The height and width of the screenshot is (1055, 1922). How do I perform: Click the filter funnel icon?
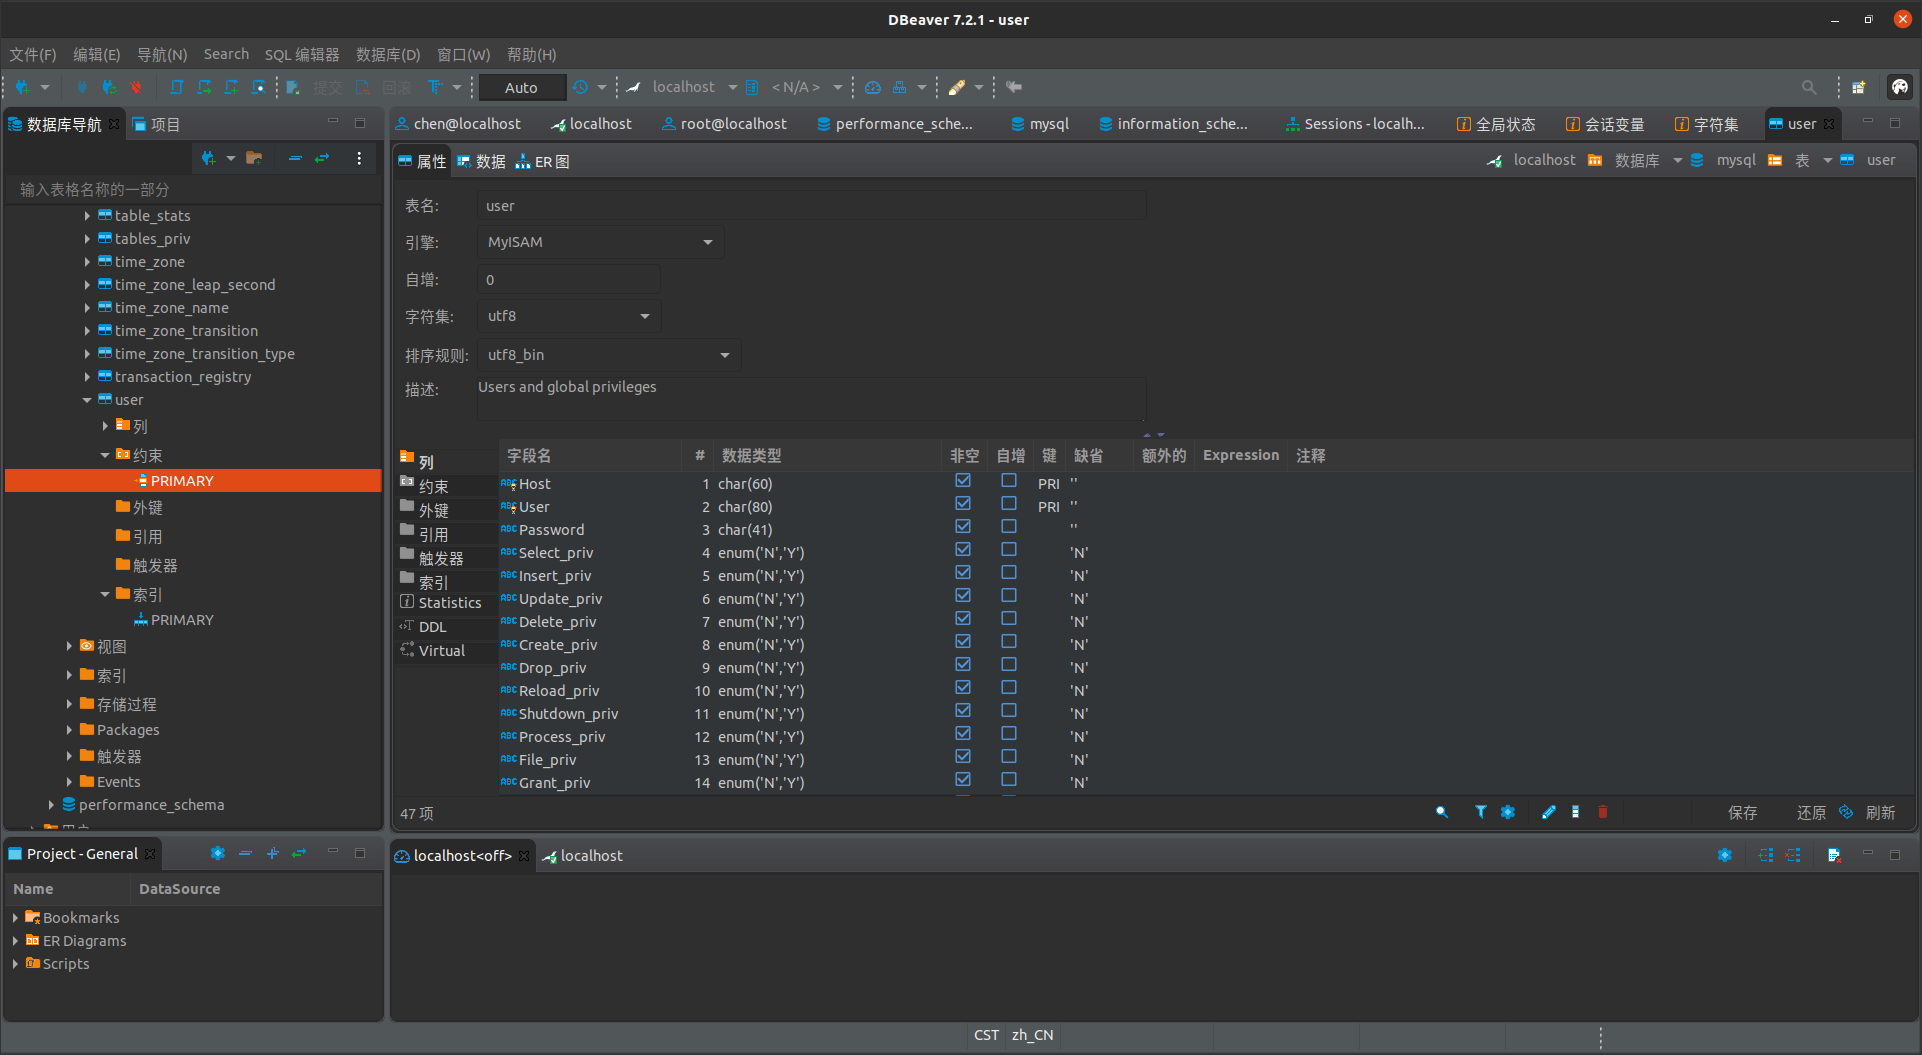tap(1481, 813)
